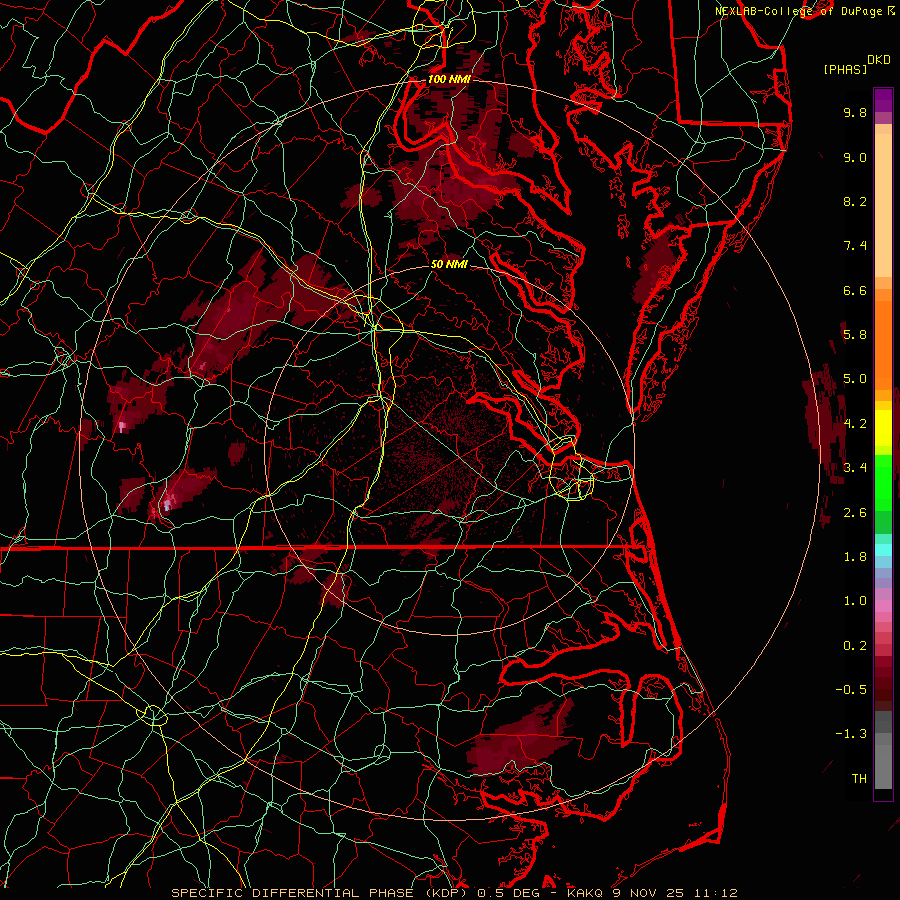Select the 1.0 scale label
The image size is (900, 900).
coord(855,600)
